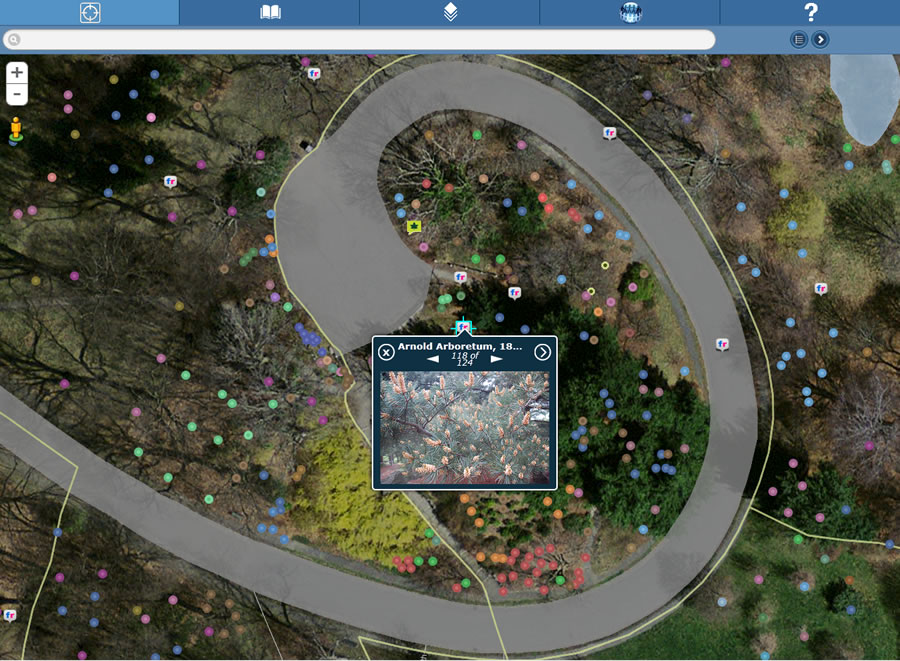
Task: Advance to the next record with the popup arrow
Action: pos(545,351)
